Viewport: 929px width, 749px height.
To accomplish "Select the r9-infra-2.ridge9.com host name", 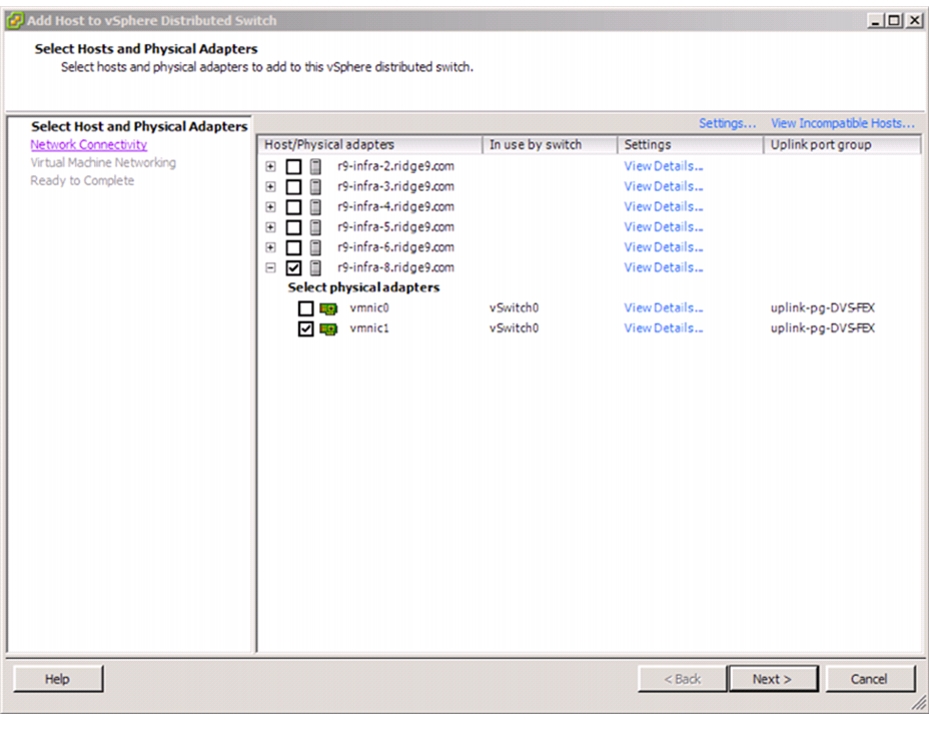I will pyautogui.click(x=396, y=167).
